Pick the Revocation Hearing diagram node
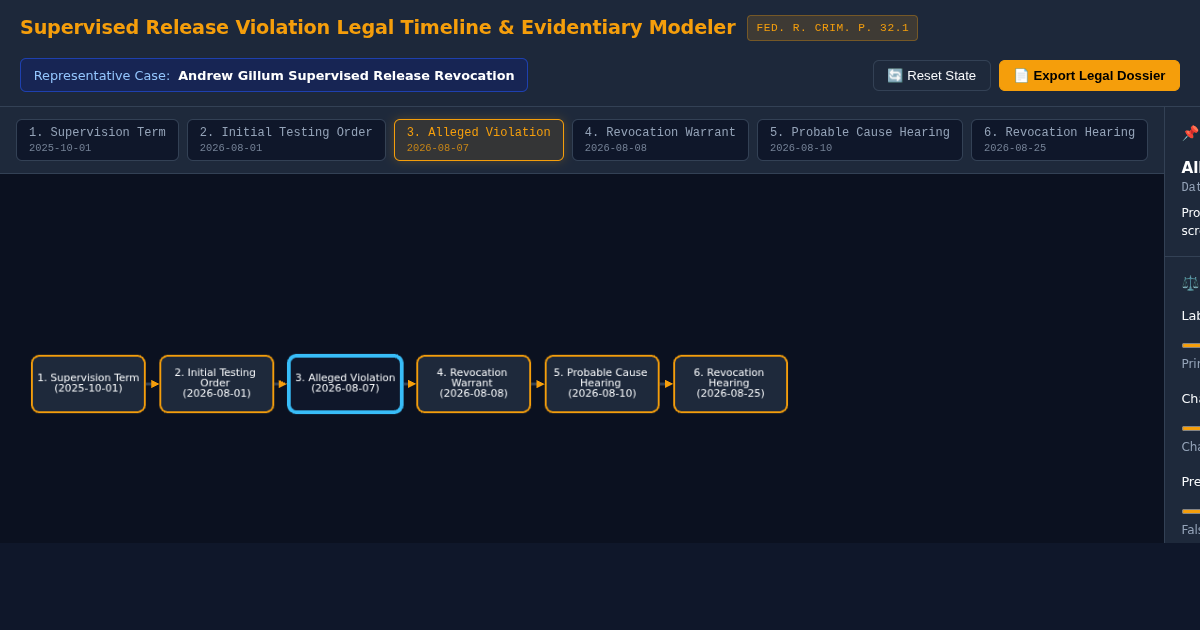Screen dimensions: 1200x630 pos(730,384)
